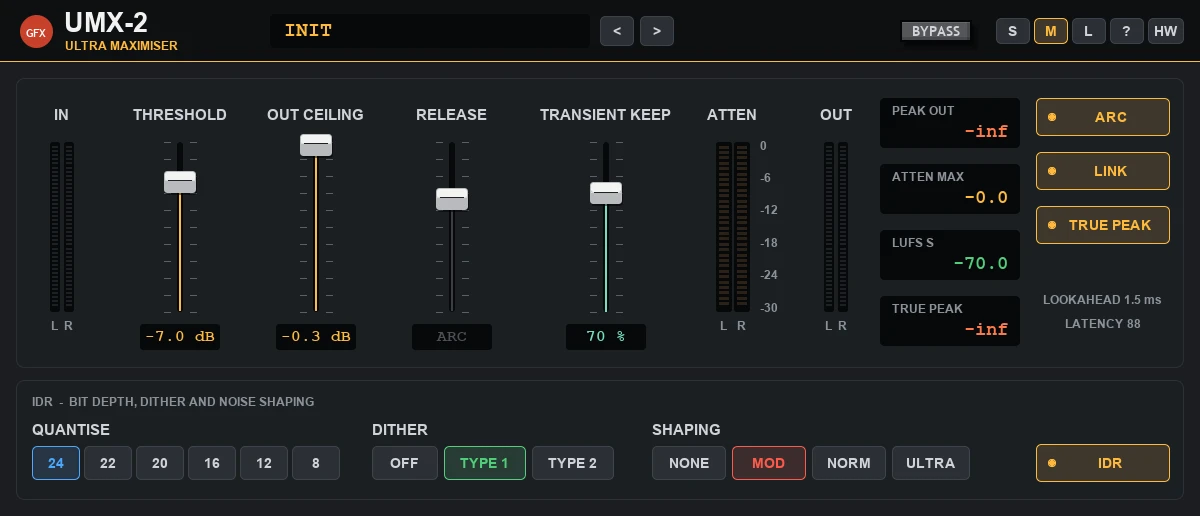Viewport: 1200px width, 516px height.
Task: Click the out ceiling -0.3 dB field
Action: [x=316, y=337]
